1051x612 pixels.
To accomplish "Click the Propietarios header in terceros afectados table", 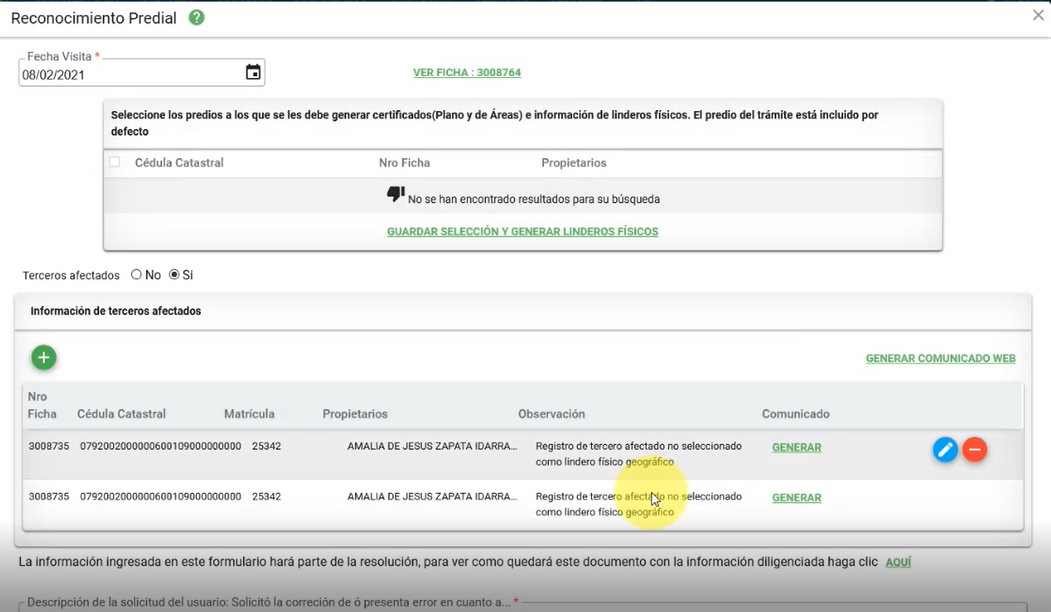I will tap(355, 414).
